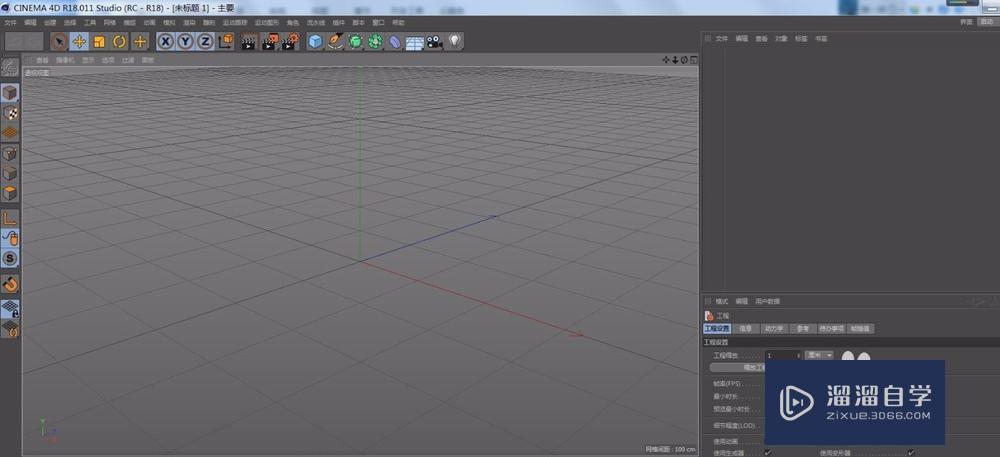Activate the Rotate tool
1000x457 pixels.
pos(119,42)
